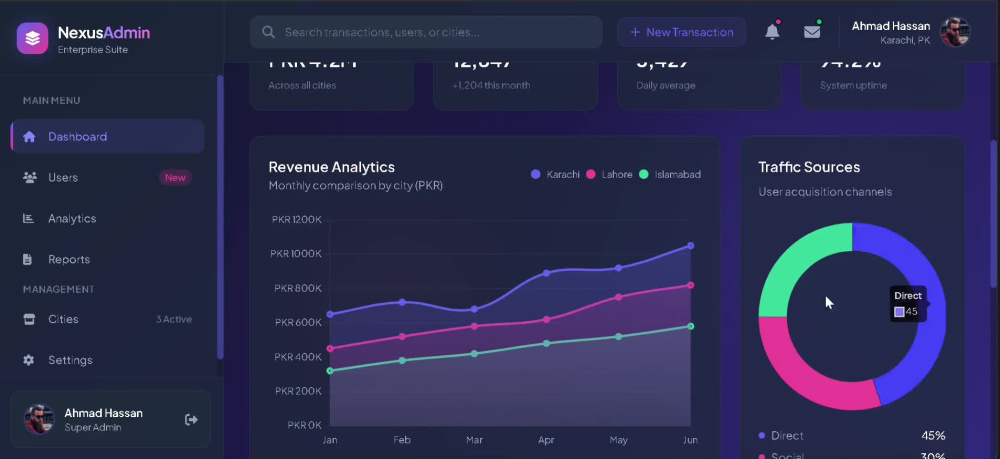1000x459 pixels.
Task: Click the Users group icon
Action: (29, 177)
